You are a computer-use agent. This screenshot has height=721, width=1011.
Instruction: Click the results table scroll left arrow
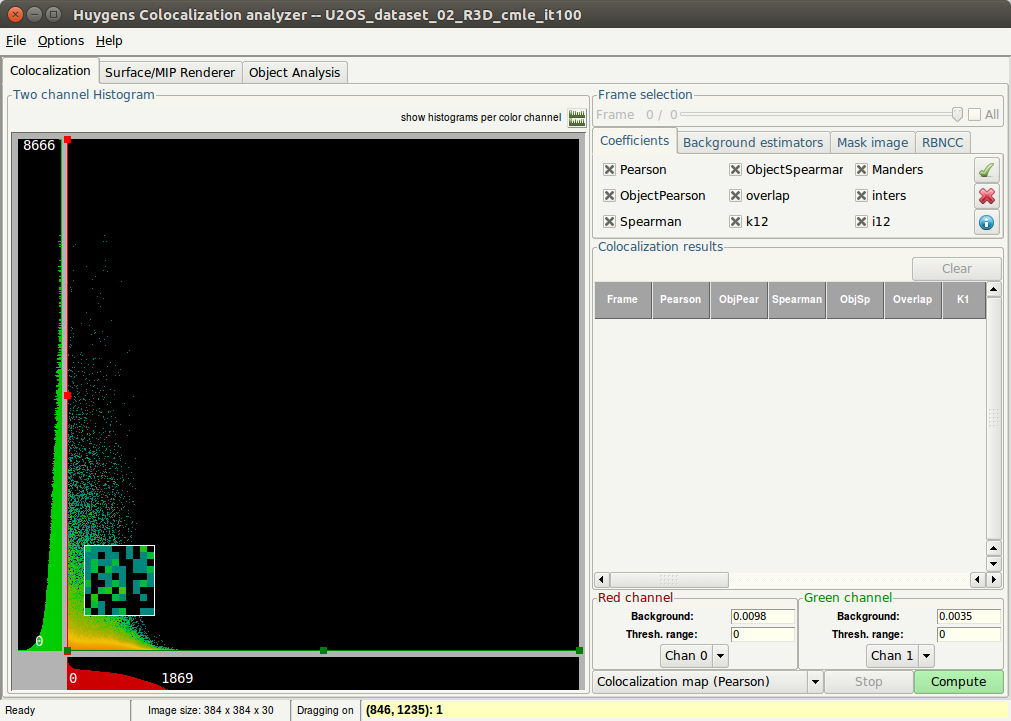(x=602, y=580)
